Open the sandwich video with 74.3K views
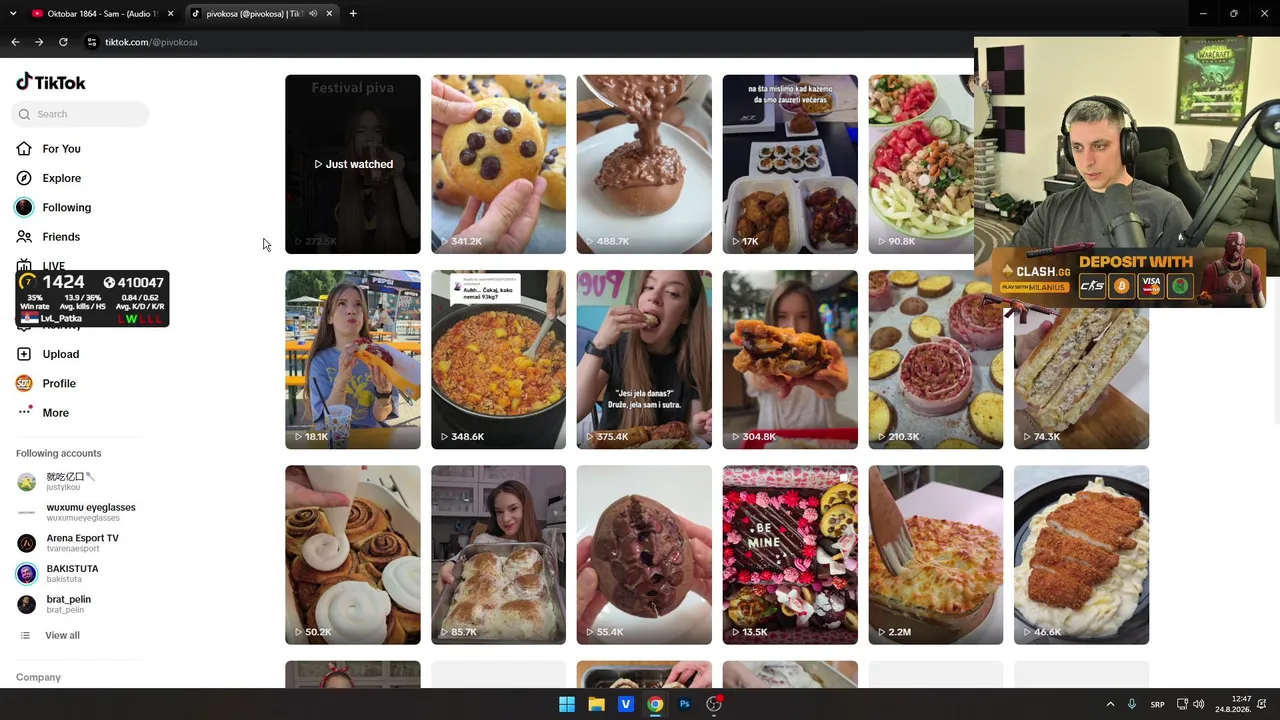 click(x=1082, y=378)
